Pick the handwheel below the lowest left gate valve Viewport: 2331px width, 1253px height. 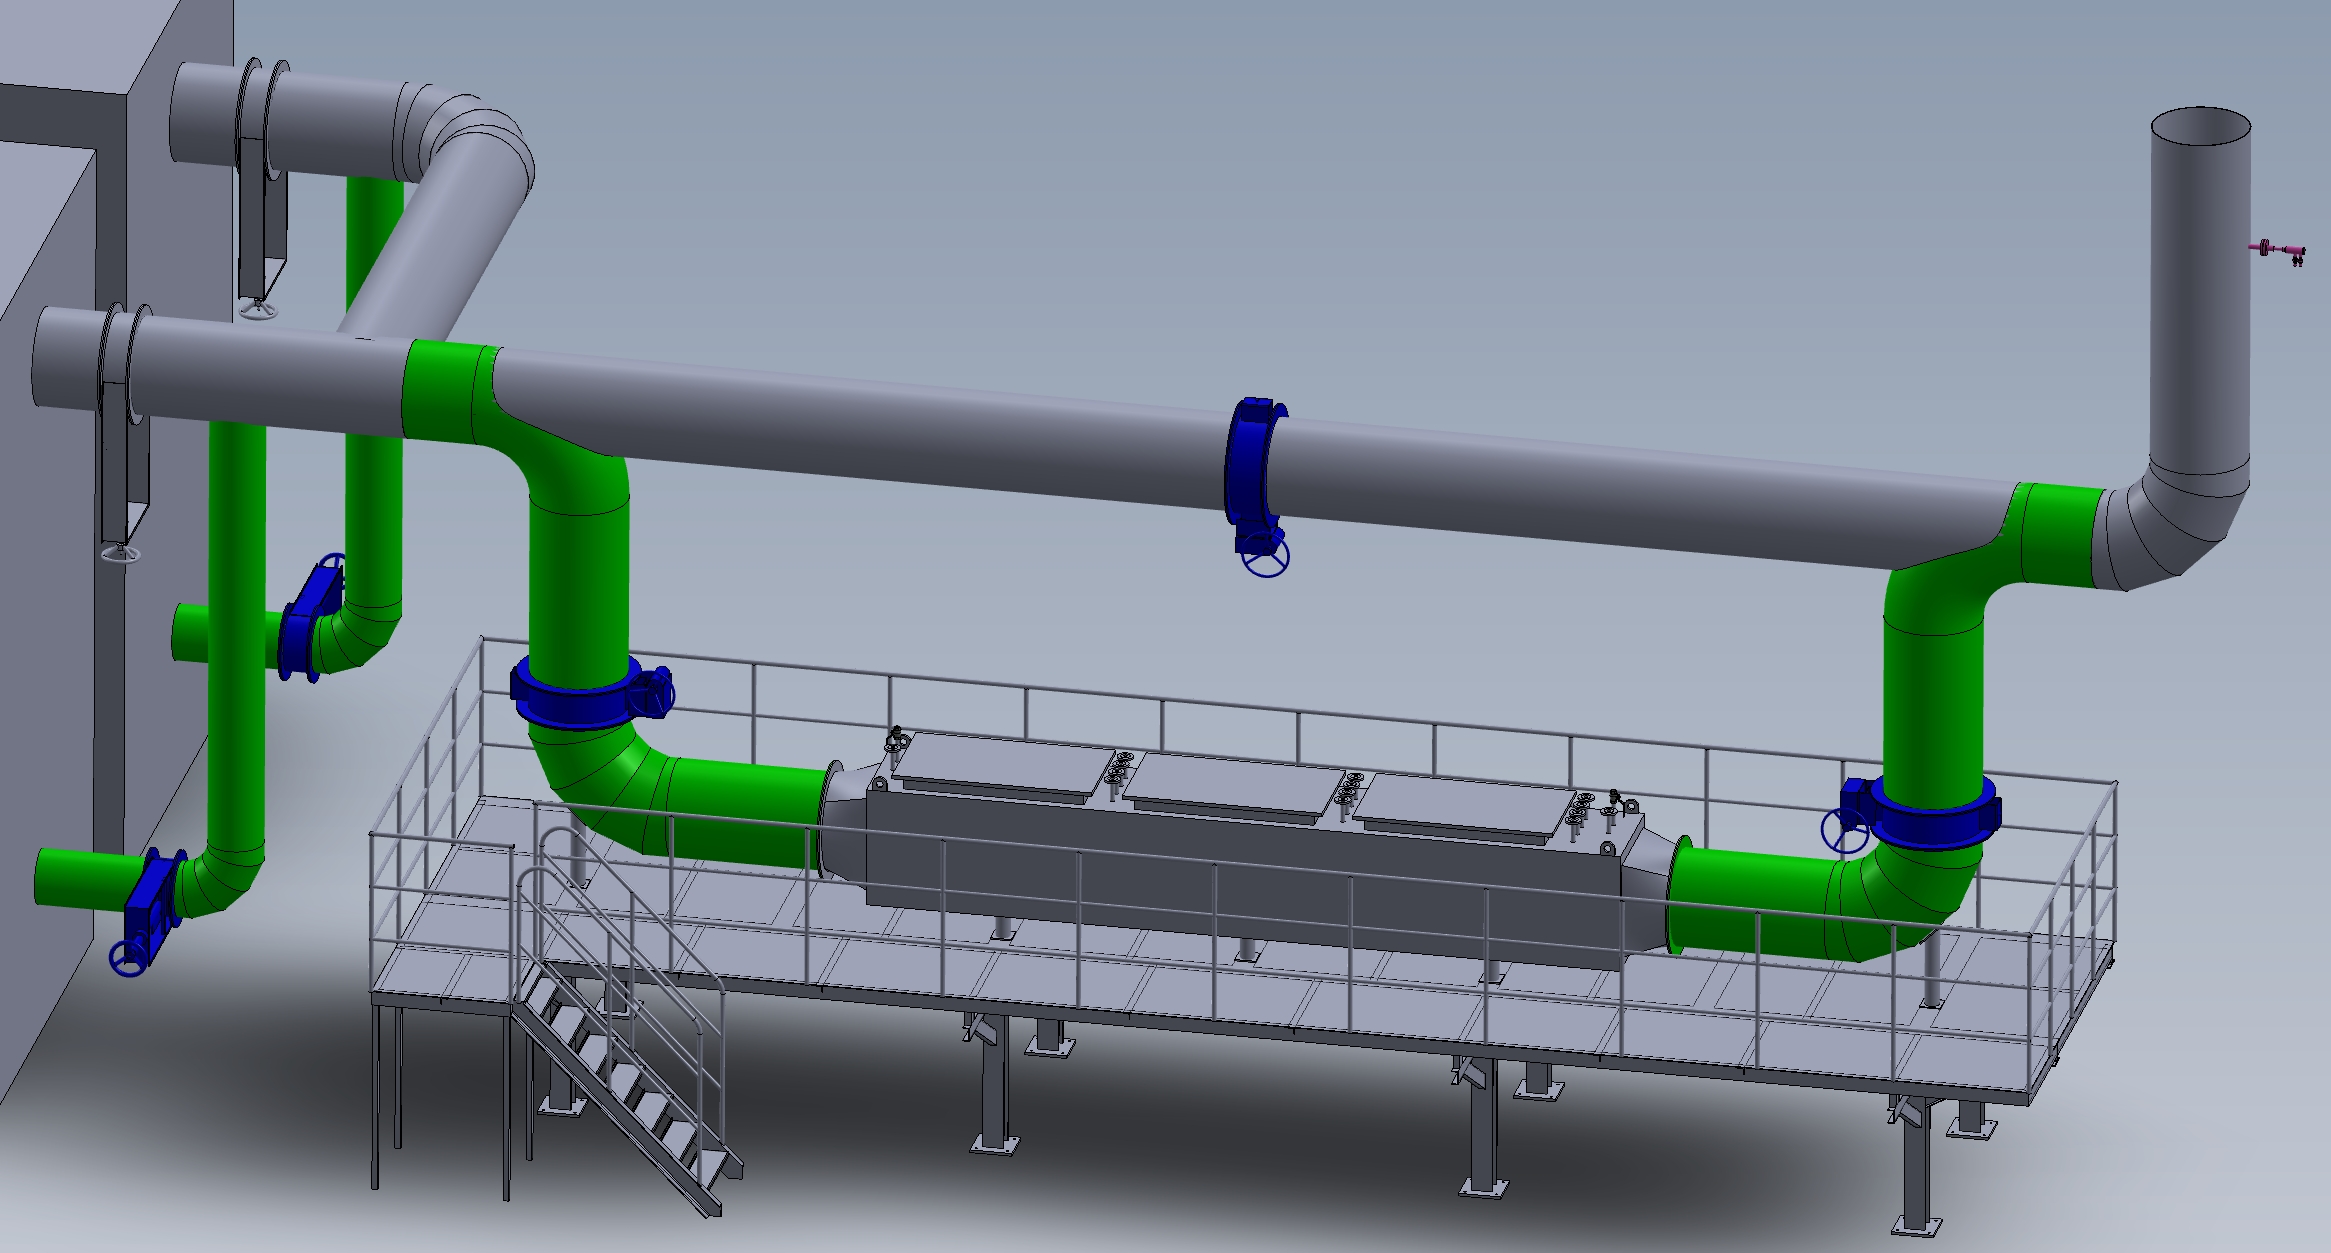pyautogui.click(x=130, y=958)
